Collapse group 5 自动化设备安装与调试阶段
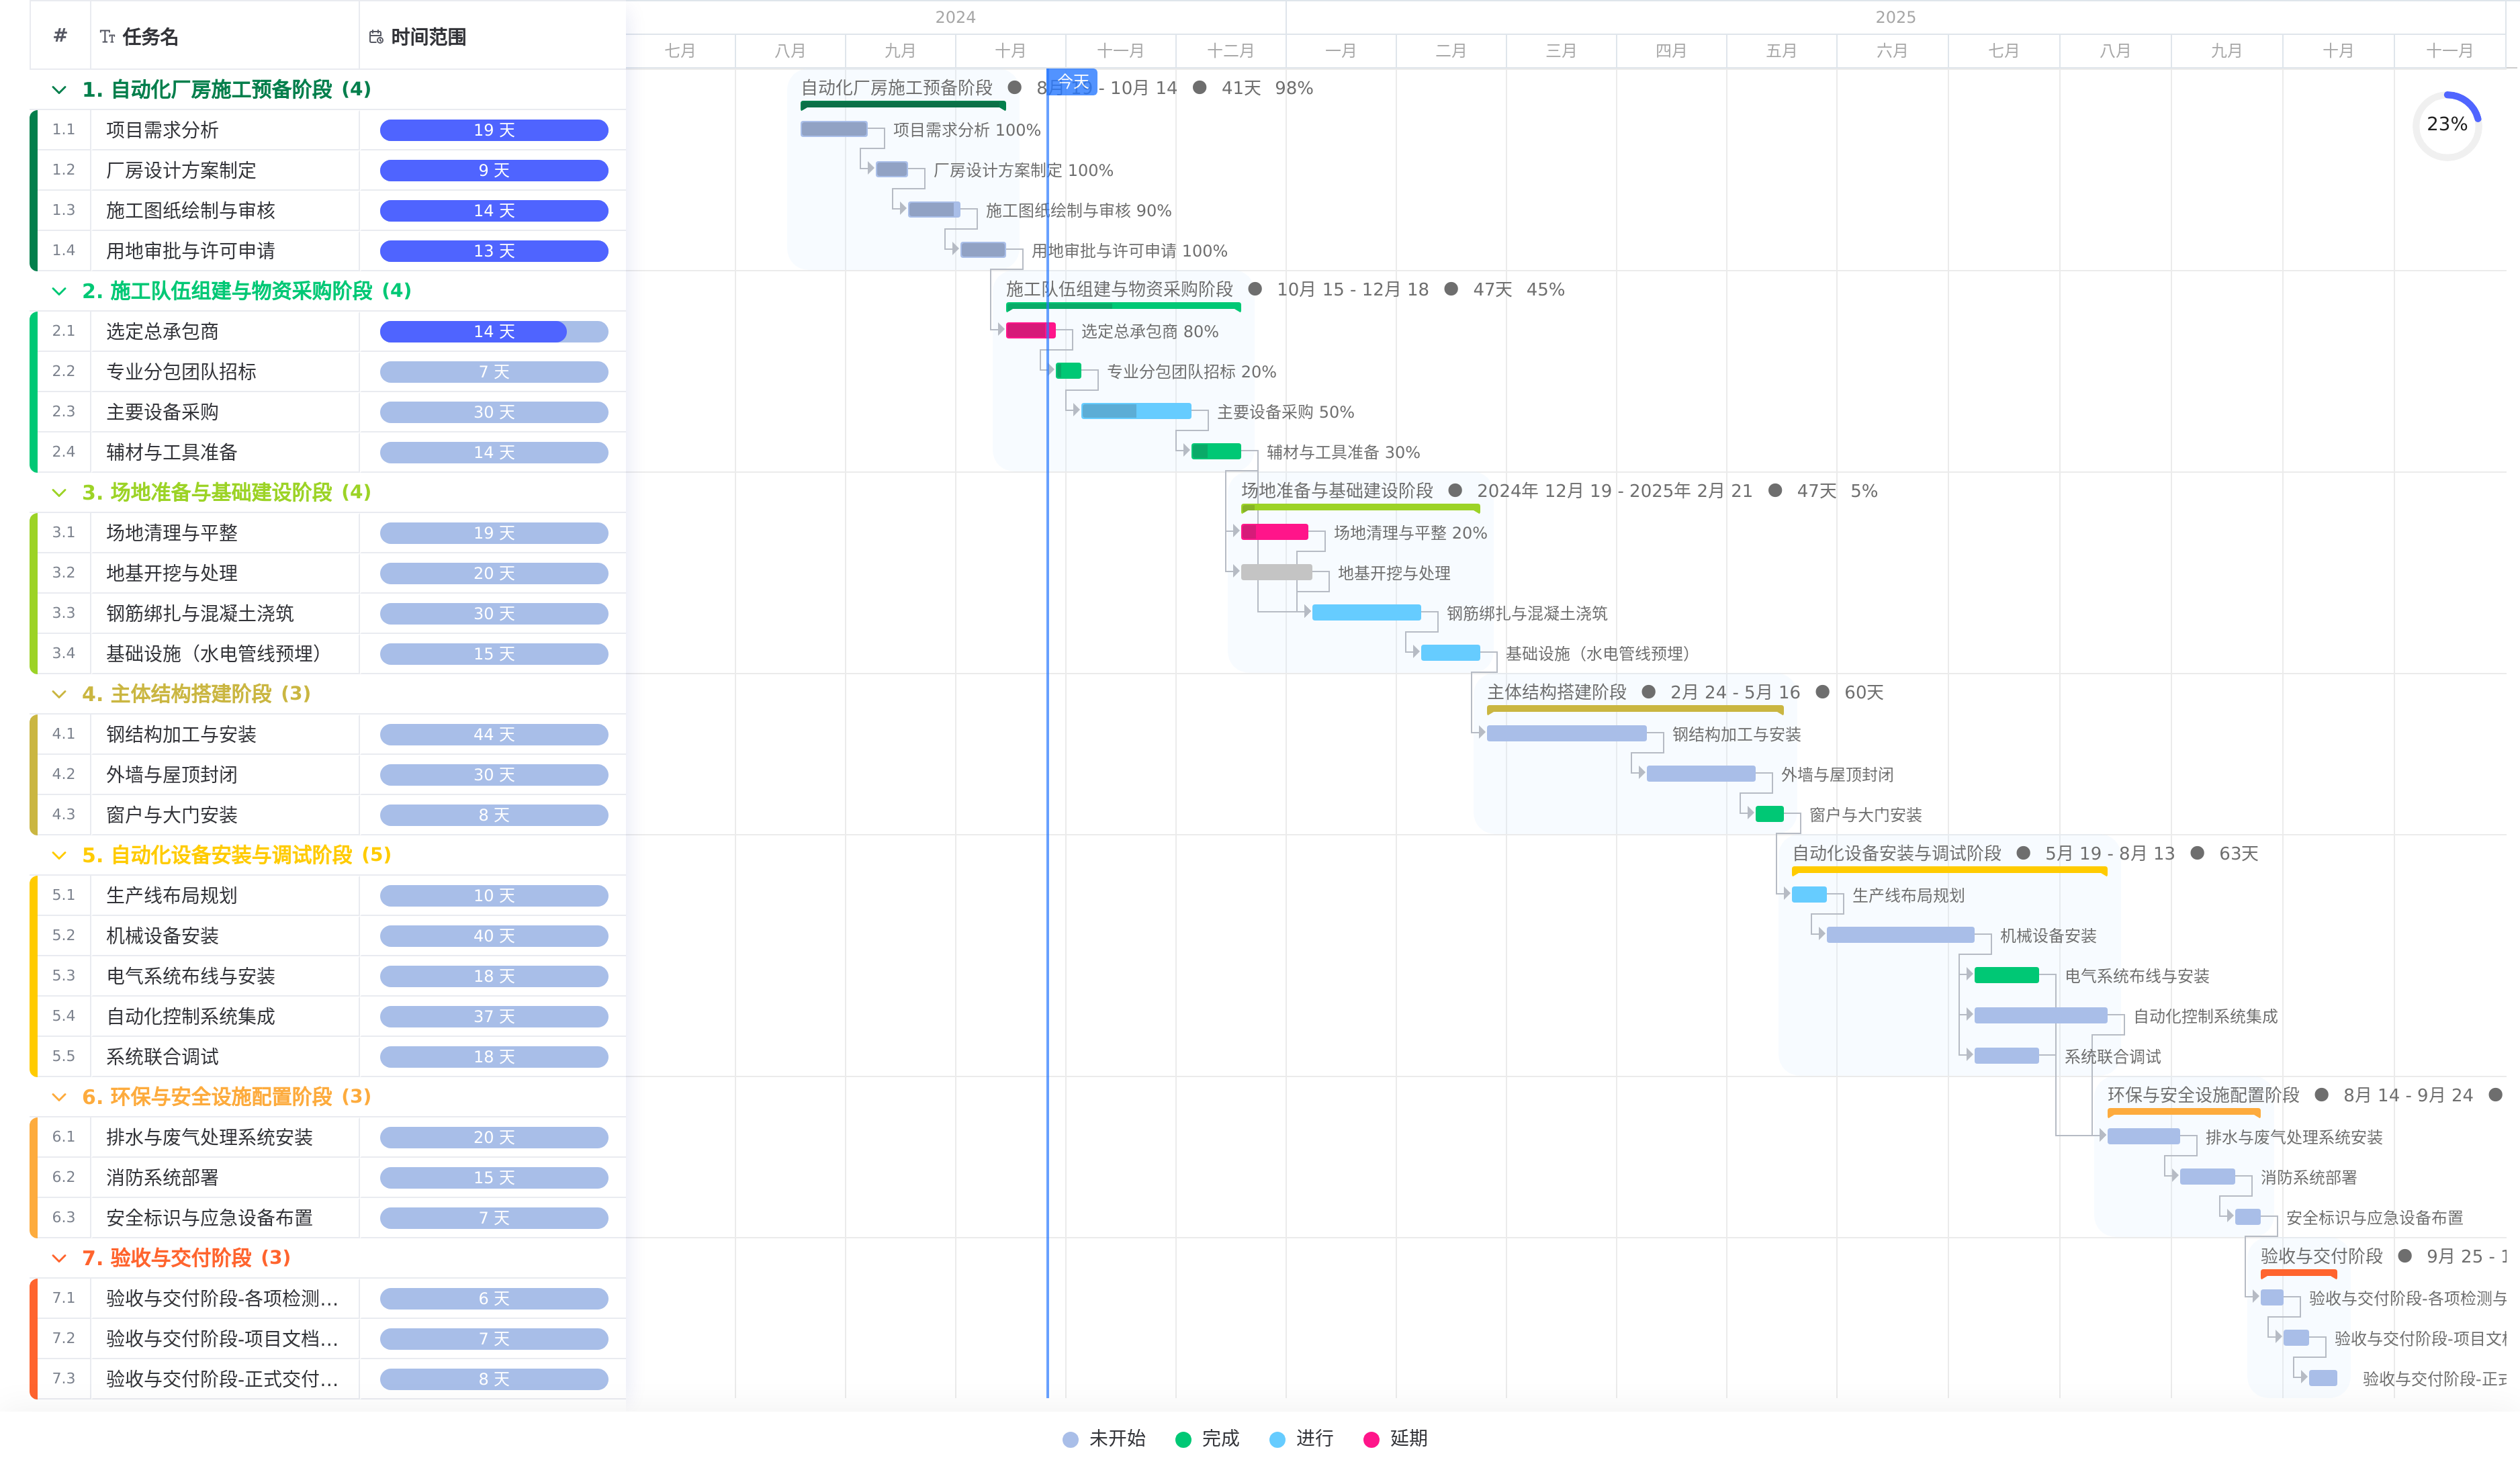This screenshot has height=1468, width=2520. 59,855
